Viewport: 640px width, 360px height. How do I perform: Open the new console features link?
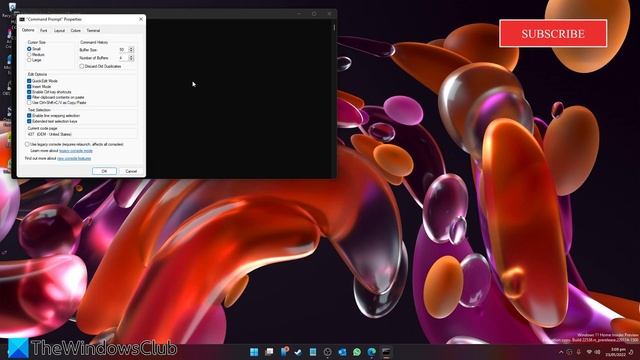point(74,158)
